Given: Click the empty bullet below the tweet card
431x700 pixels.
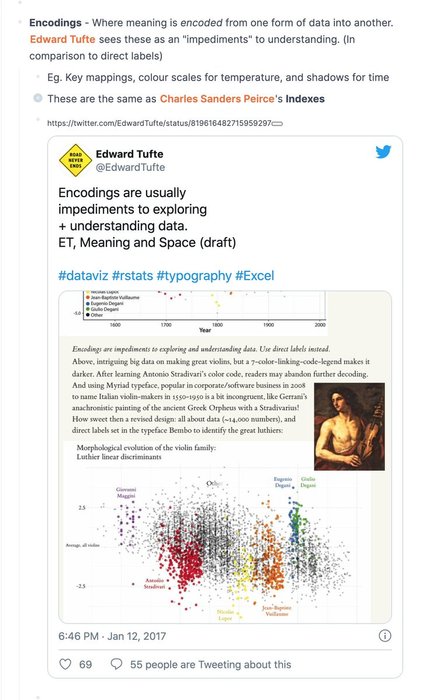Looking at the screenshot, I should click(x=38, y=696).
